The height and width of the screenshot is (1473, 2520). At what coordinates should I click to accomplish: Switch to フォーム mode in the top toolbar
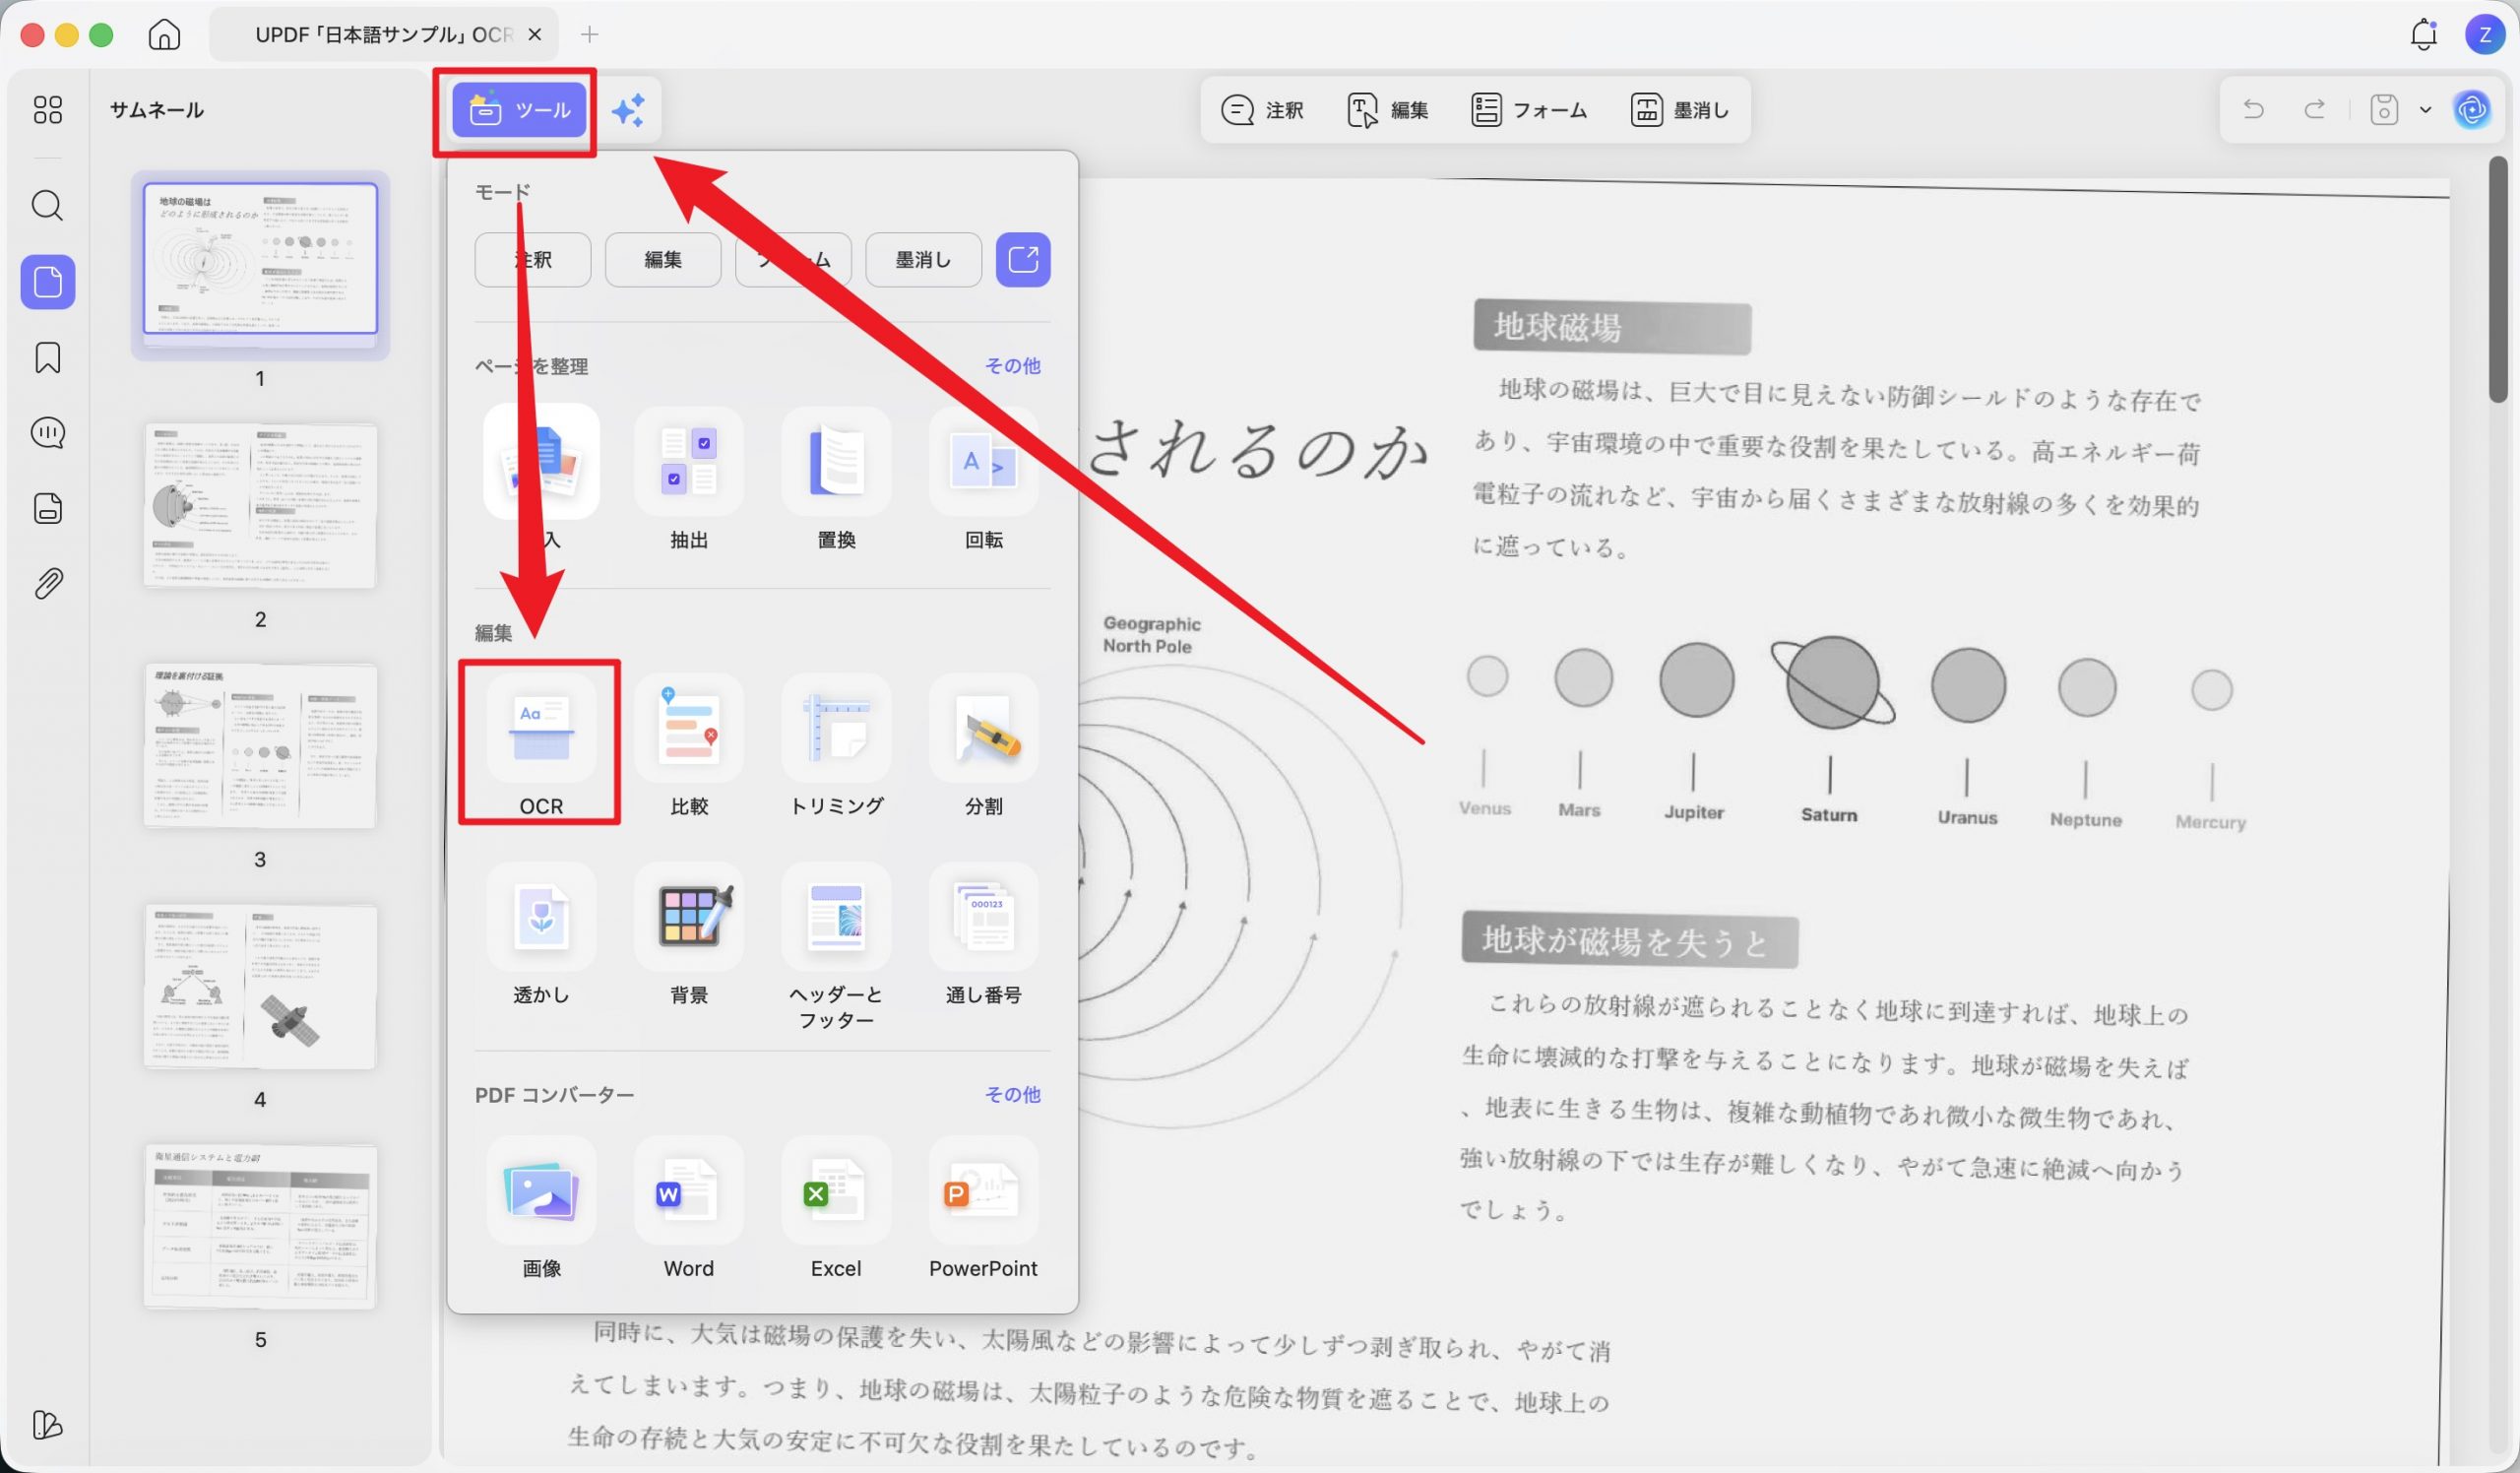coord(1529,110)
